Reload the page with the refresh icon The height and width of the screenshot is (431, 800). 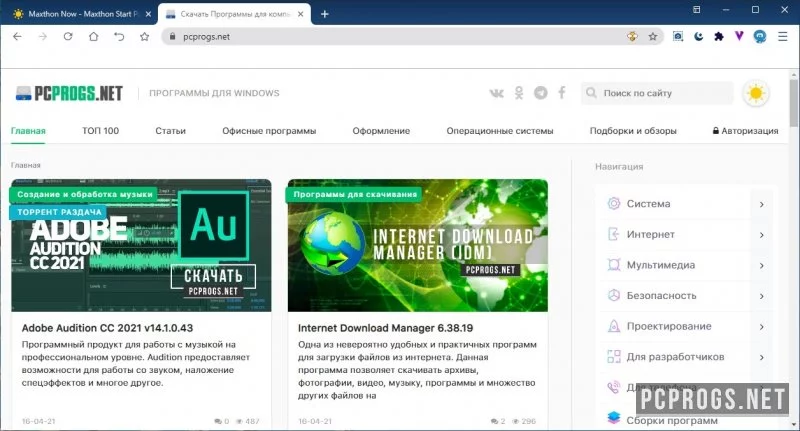68,36
